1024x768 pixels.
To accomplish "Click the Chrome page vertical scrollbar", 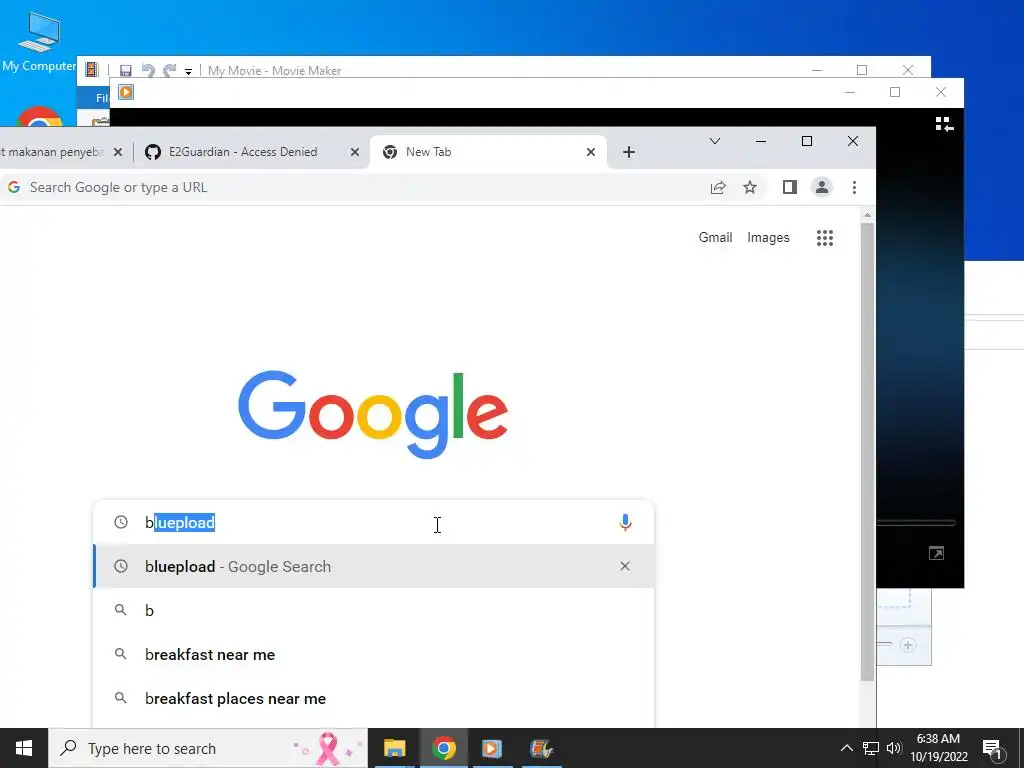I will pos(867,451).
